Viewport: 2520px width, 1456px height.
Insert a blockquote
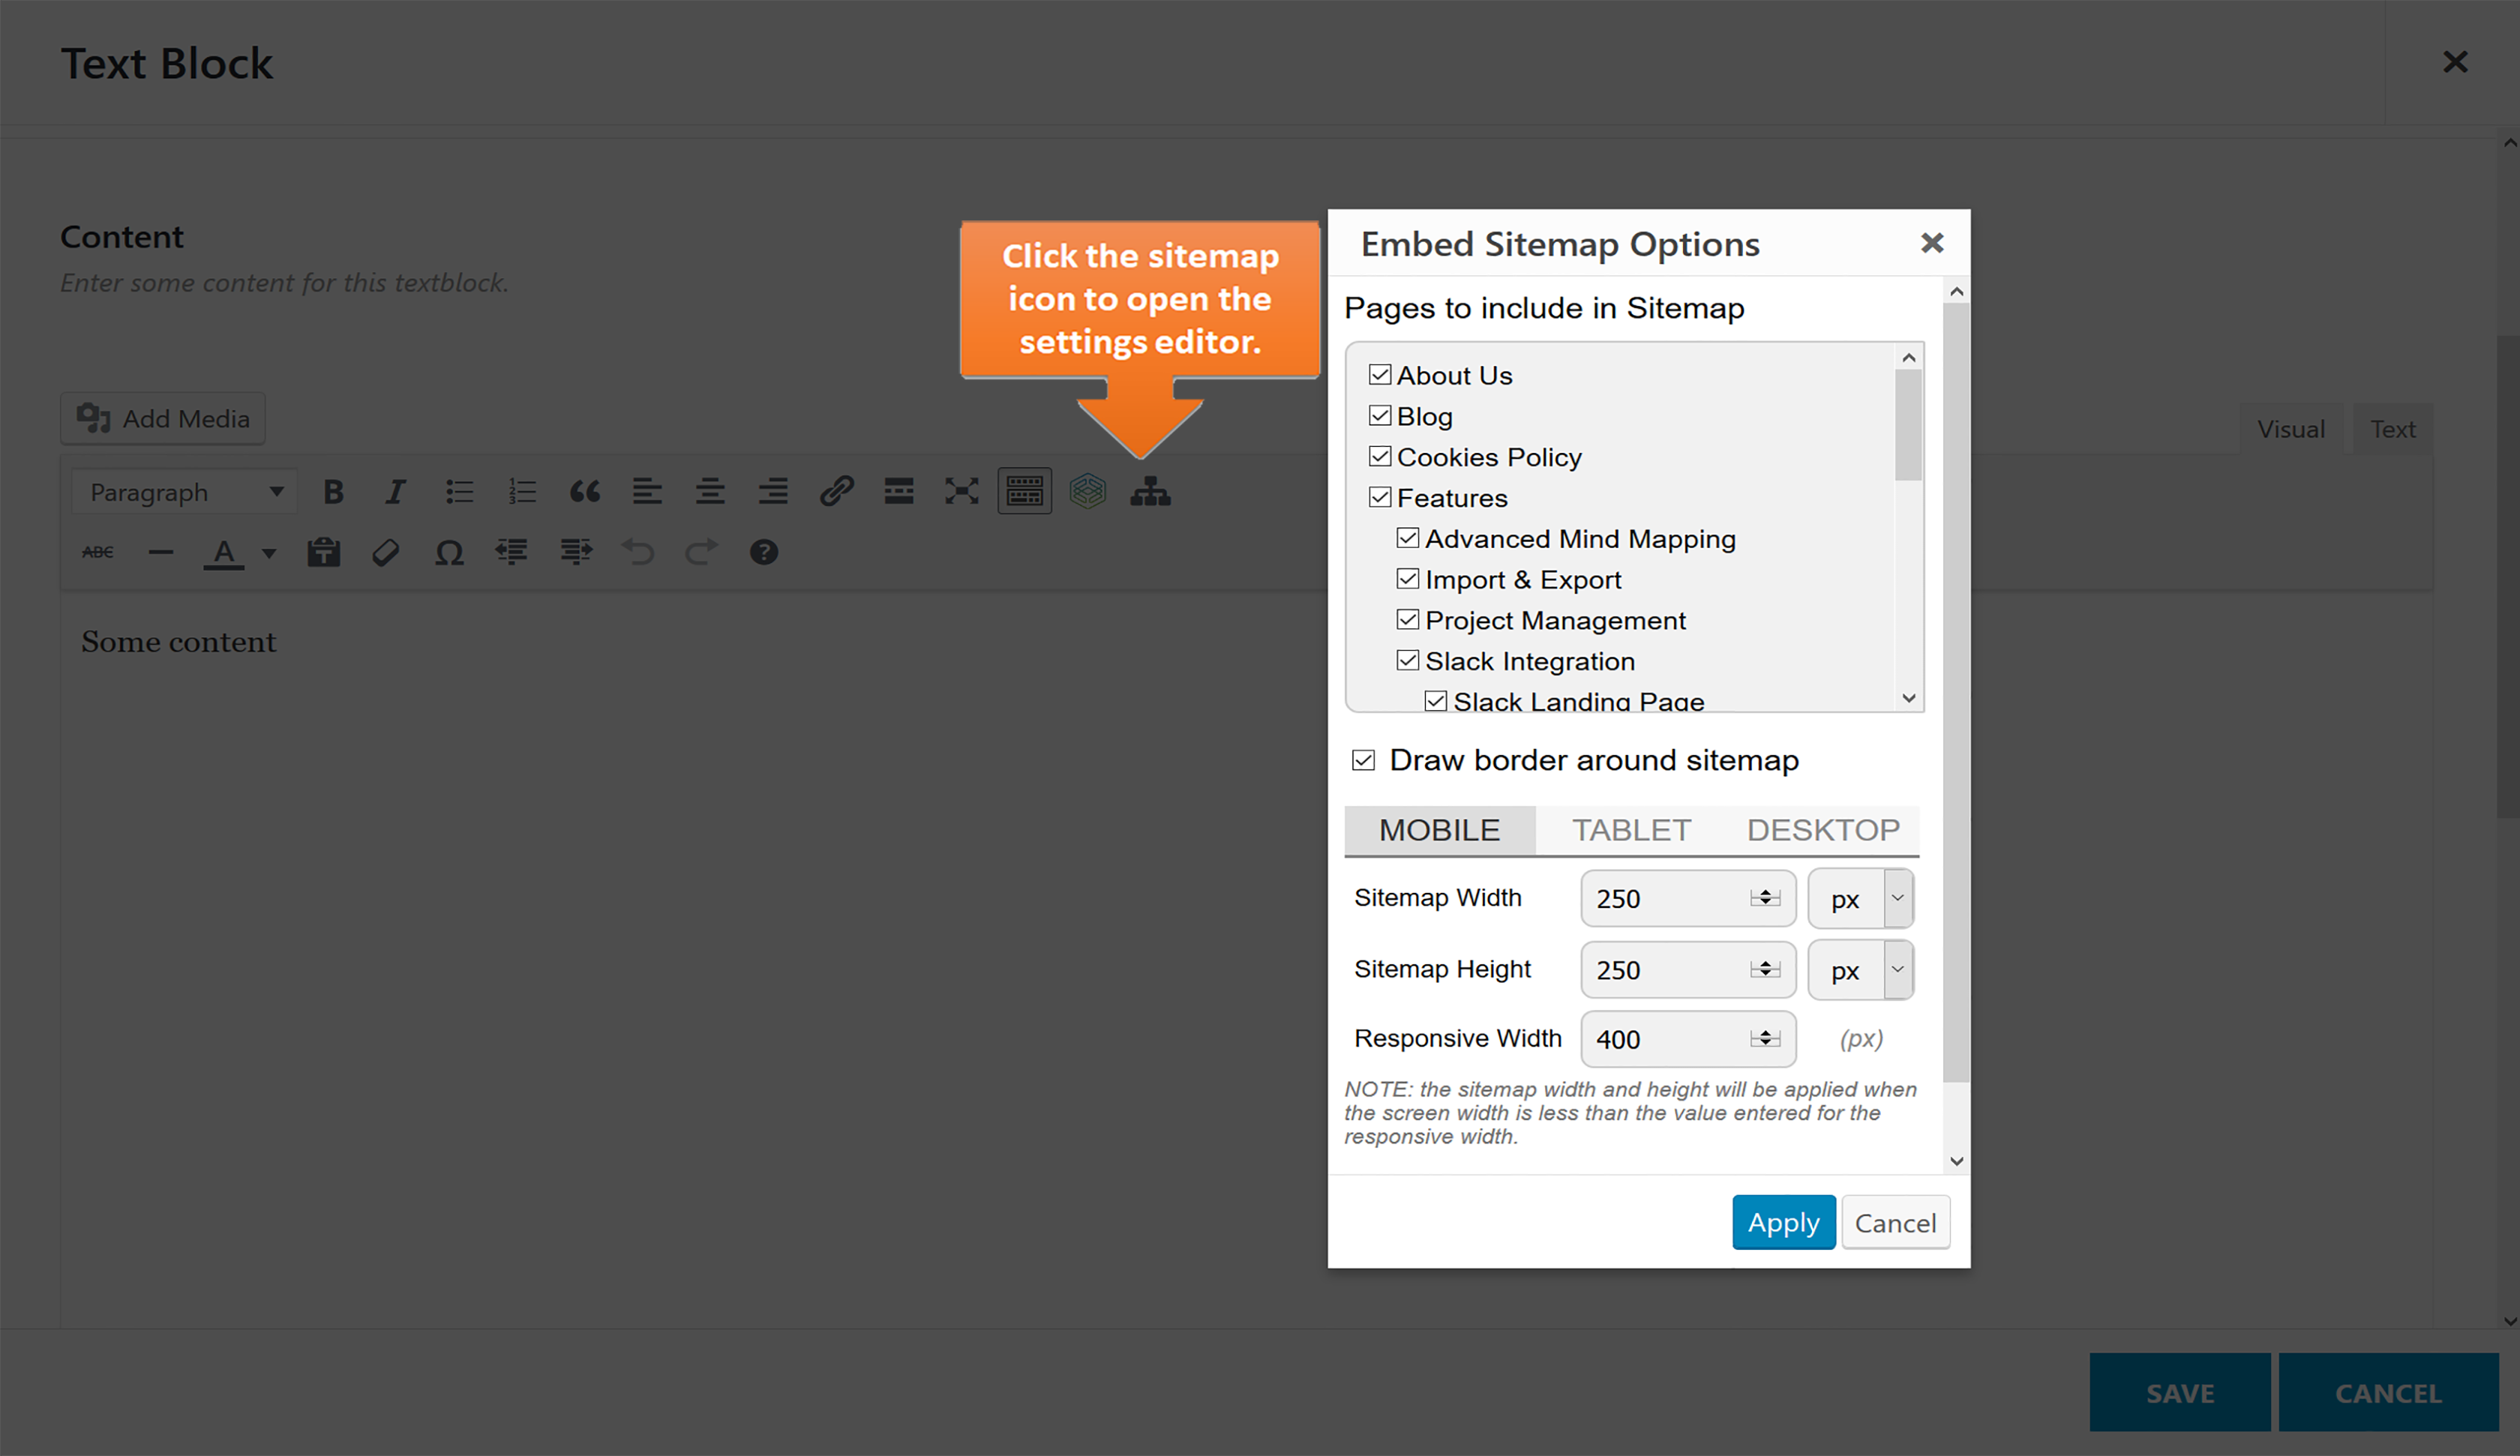(x=585, y=492)
